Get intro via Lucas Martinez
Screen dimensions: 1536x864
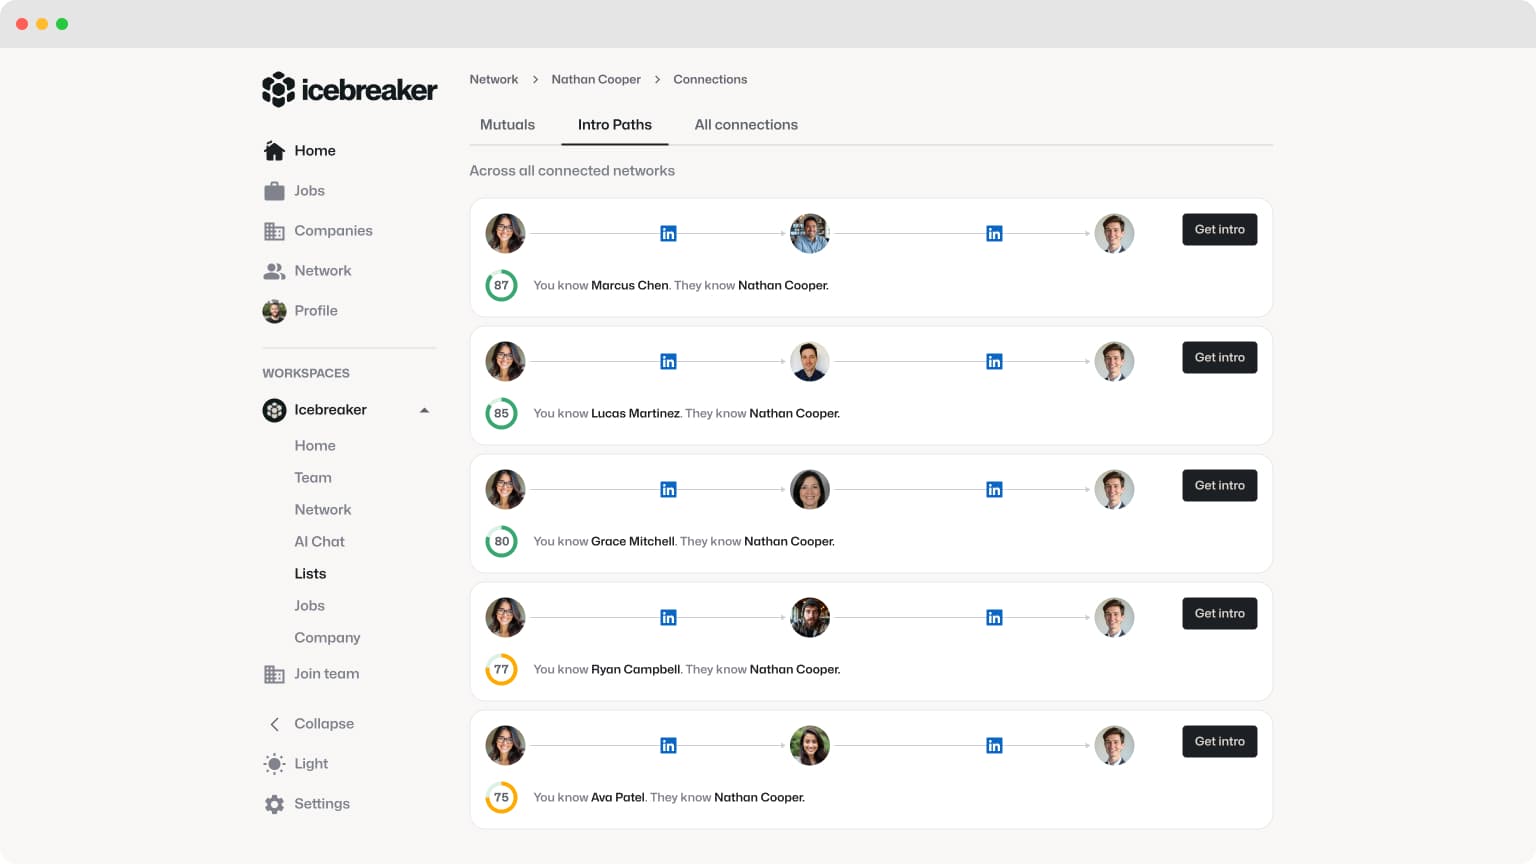pyautogui.click(x=1220, y=358)
